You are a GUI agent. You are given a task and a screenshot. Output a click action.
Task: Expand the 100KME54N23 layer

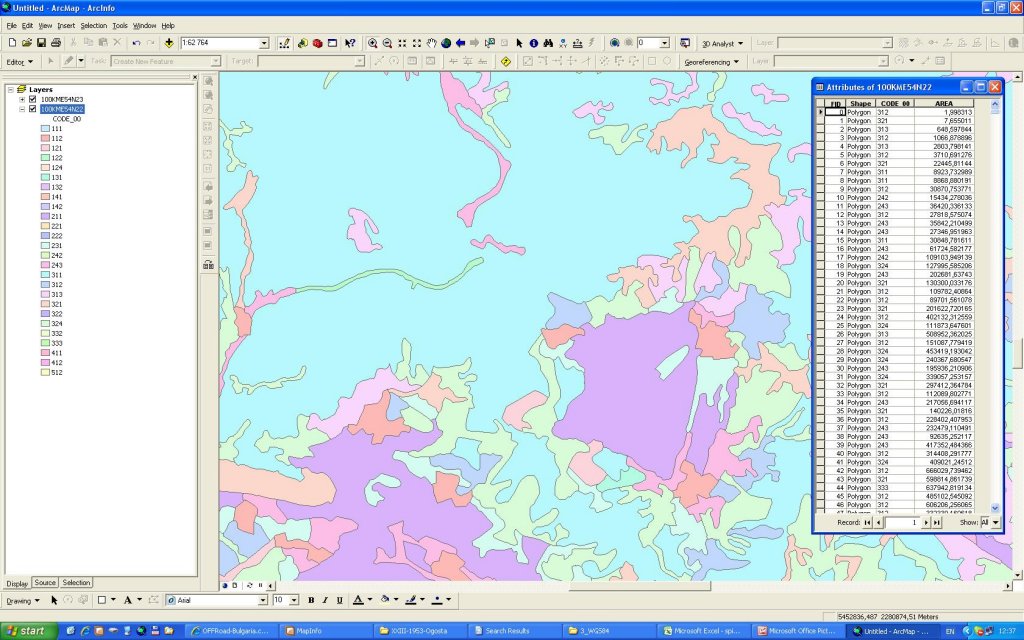pyautogui.click(x=22, y=99)
